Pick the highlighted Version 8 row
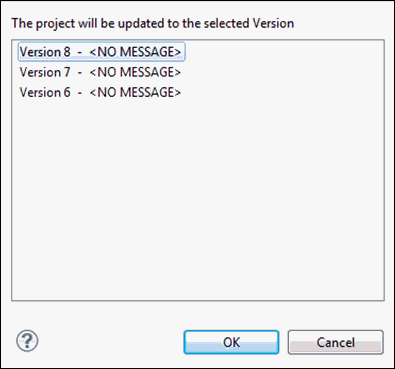The height and width of the screenshot is (369, 395). point(101,52)
